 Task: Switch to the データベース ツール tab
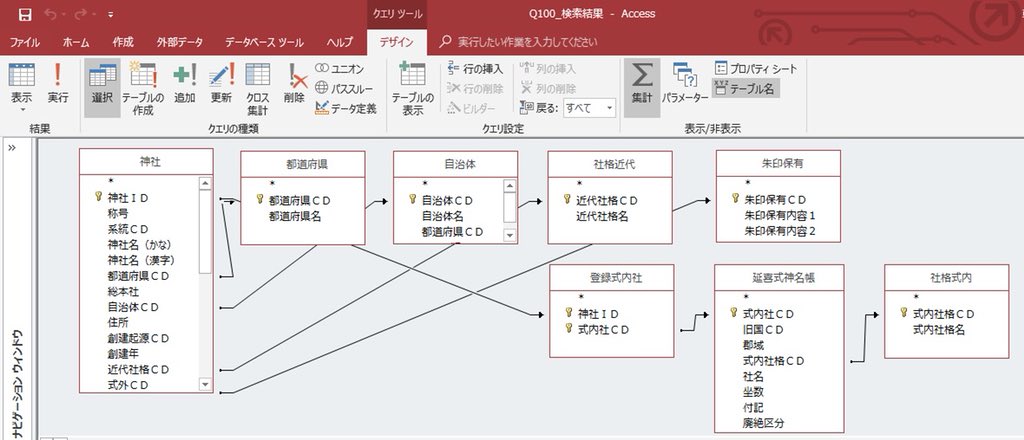click(x=264, y=42)
